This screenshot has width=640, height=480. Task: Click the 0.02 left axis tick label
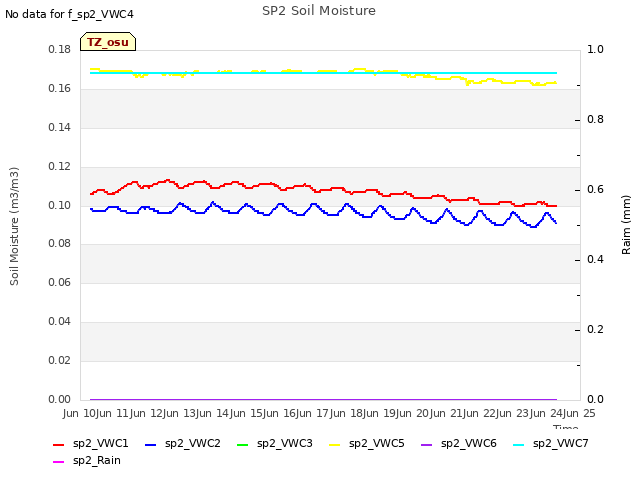pos(60,360)
